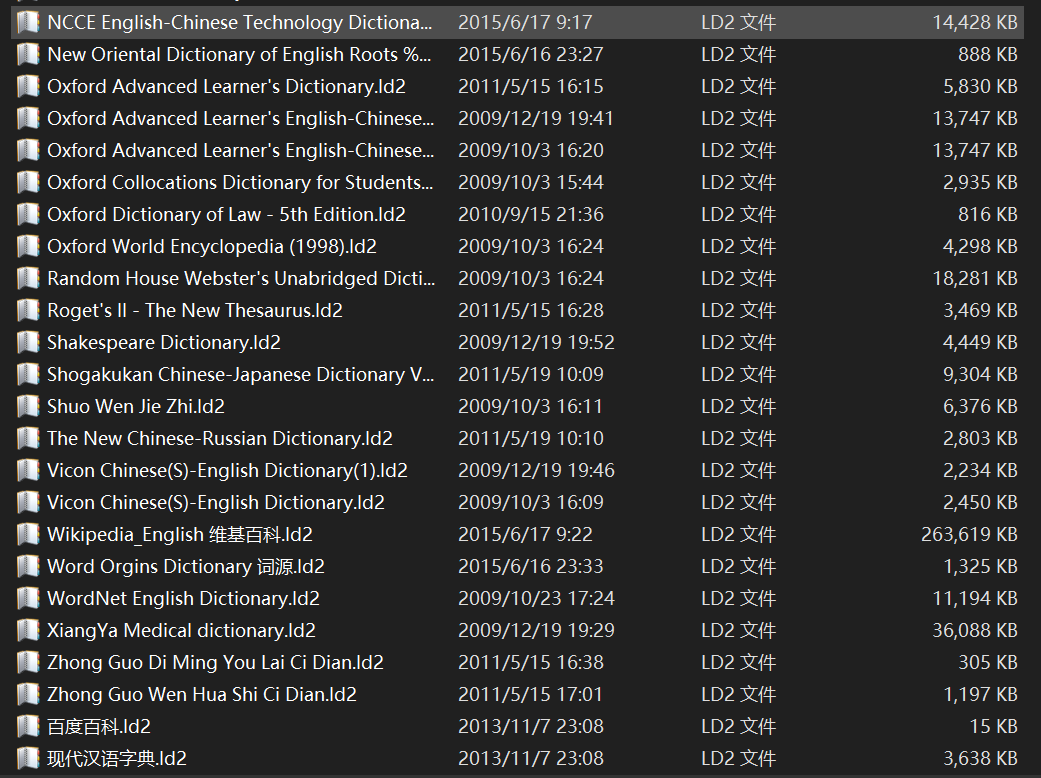The width and height of the screenshot is (1041, 778).
Task: Click the date 2009/12/19 19:41
Action: [x=536, y=118]
